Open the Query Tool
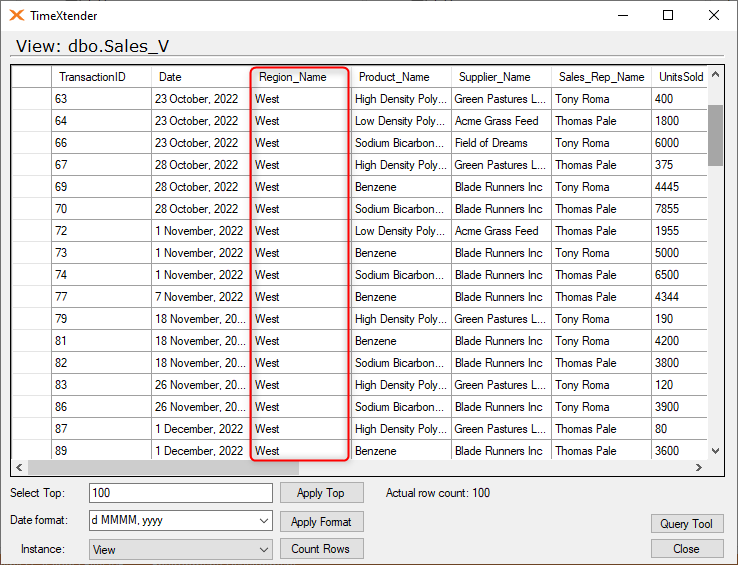The image size is (738, 565). (687, 524)
